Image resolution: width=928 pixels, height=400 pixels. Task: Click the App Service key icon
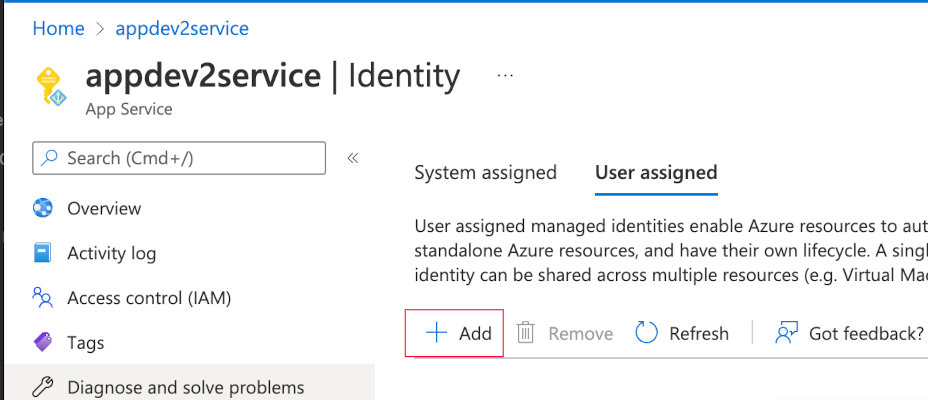pyautogui.click(x=50, y=86)
